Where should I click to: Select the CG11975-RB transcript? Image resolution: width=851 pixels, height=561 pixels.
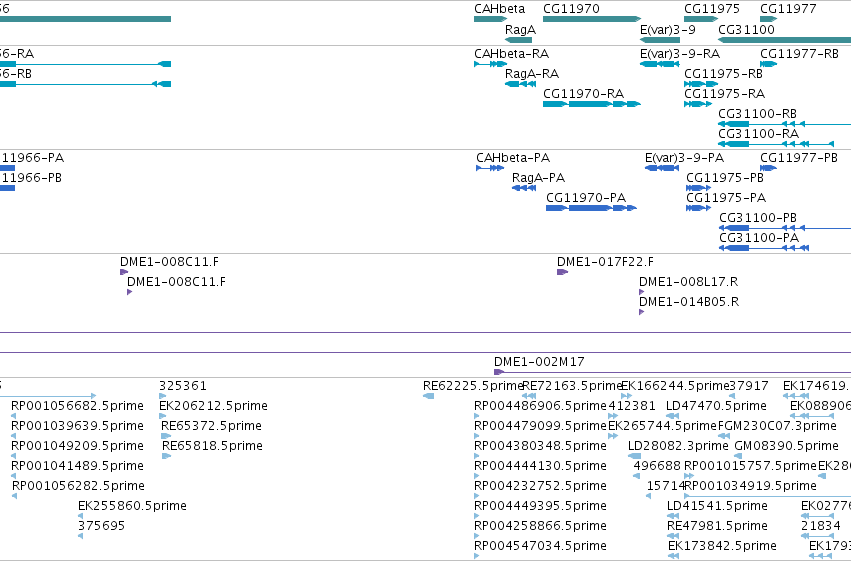[x=701, y=84]
